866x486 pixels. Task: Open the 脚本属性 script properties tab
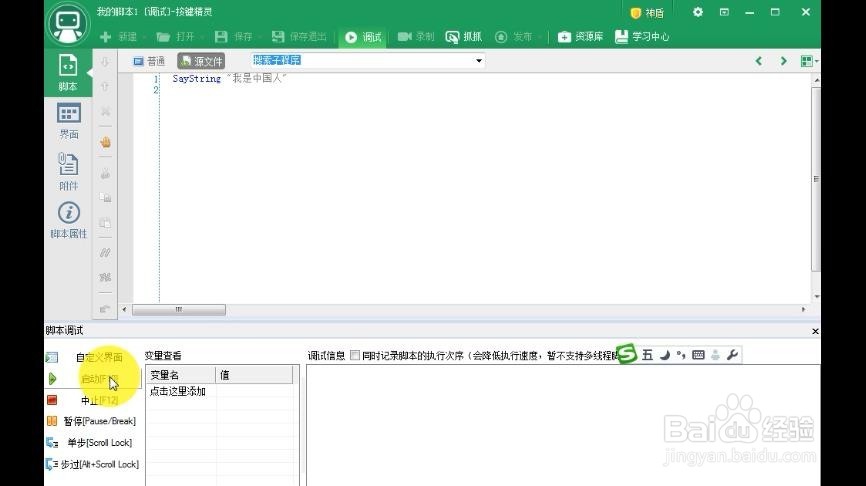[68, 220]
